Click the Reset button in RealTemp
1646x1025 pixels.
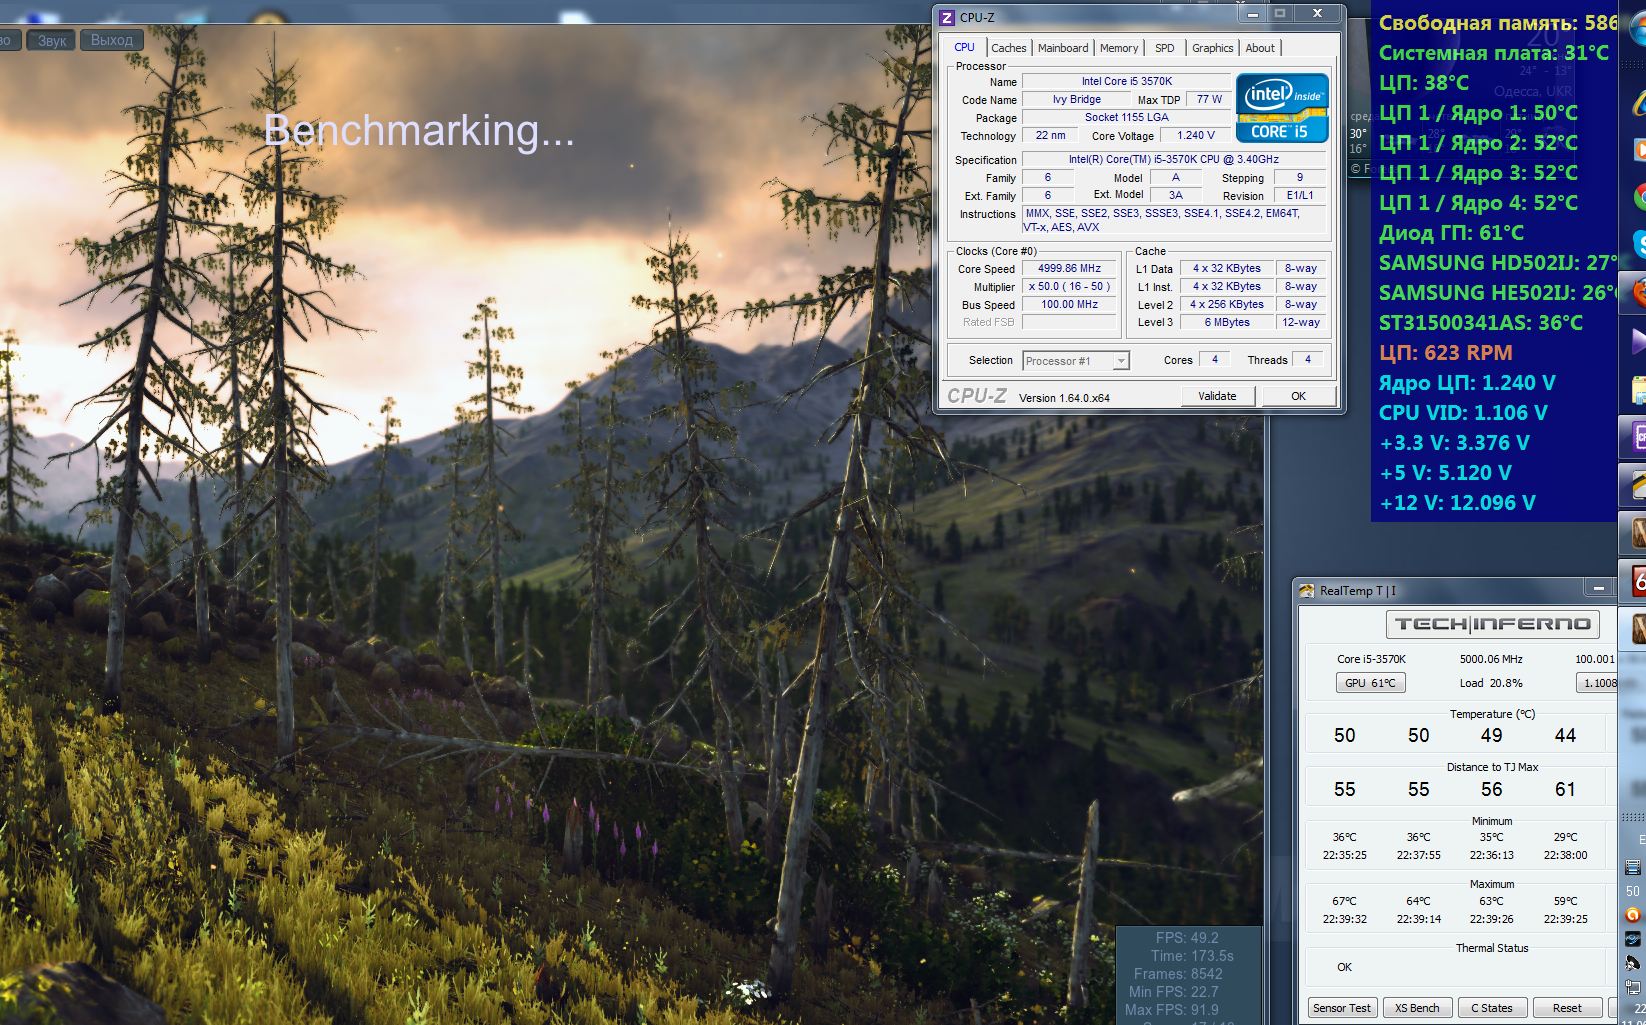(x=1567, y=1008)
